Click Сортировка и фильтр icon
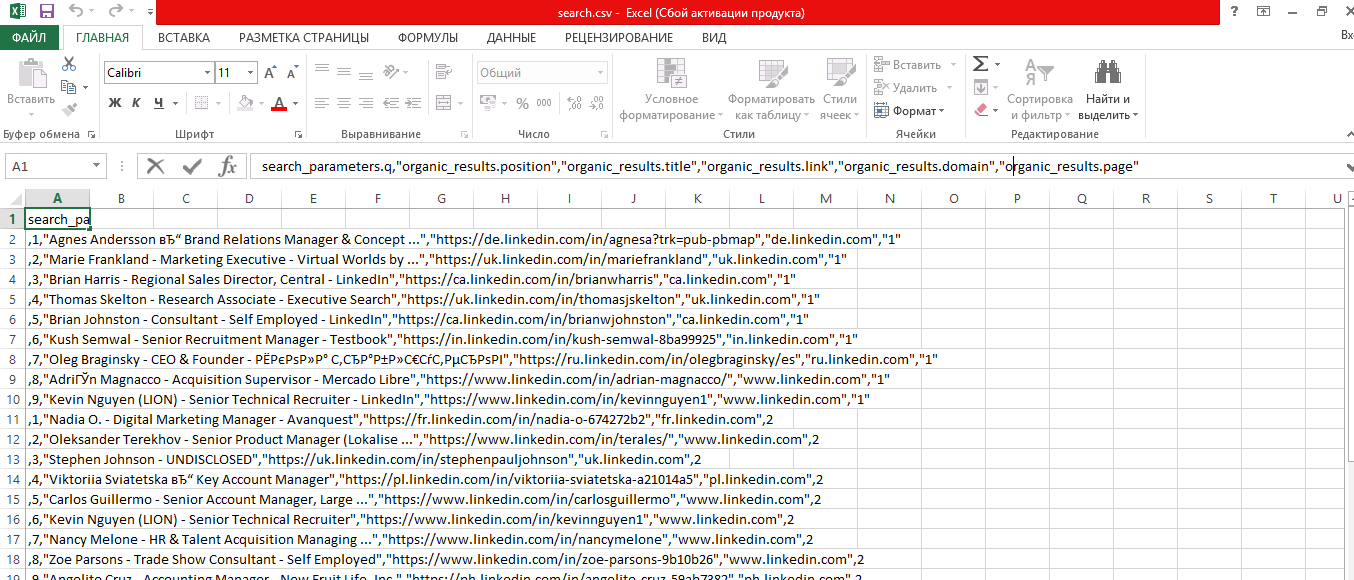1354x580 pixels. coord(1040,88)
